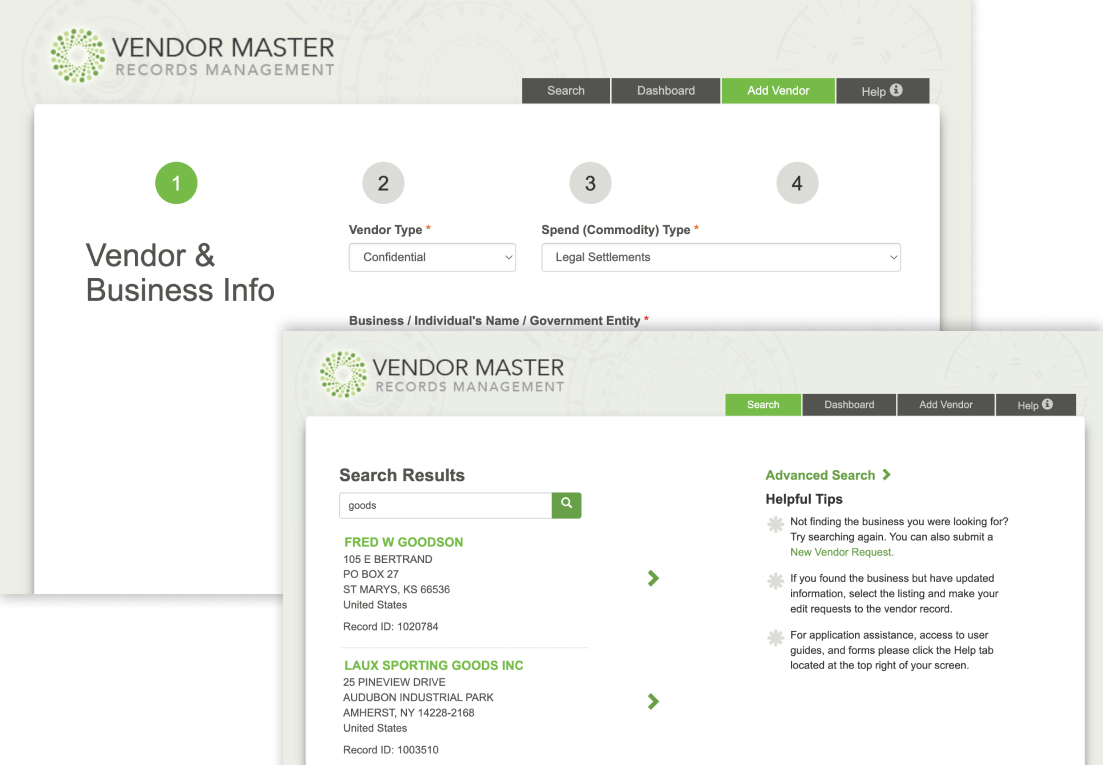The height and width of the screenshot is (765, 1103).
Task: Click the 'AMHERST, NY 14228-2168' address line
Action: tap(409, 713)
